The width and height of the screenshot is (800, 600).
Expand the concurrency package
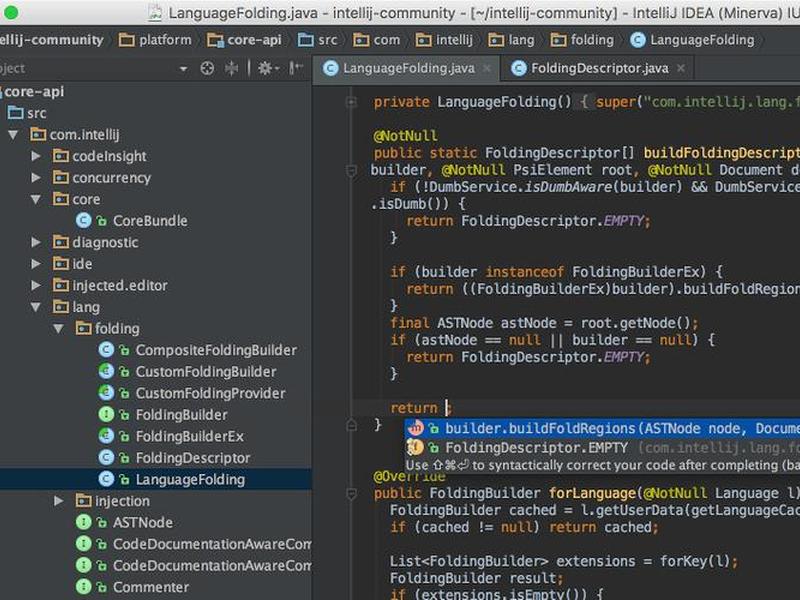pos(36,178)
